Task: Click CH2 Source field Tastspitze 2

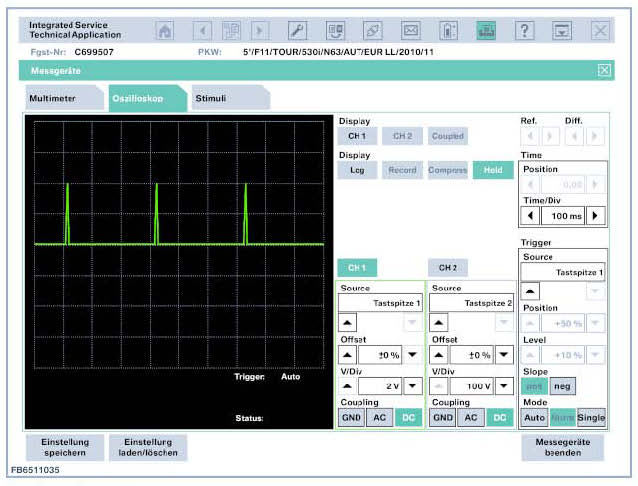Action: pyautogui.click(x=471, y=303)
